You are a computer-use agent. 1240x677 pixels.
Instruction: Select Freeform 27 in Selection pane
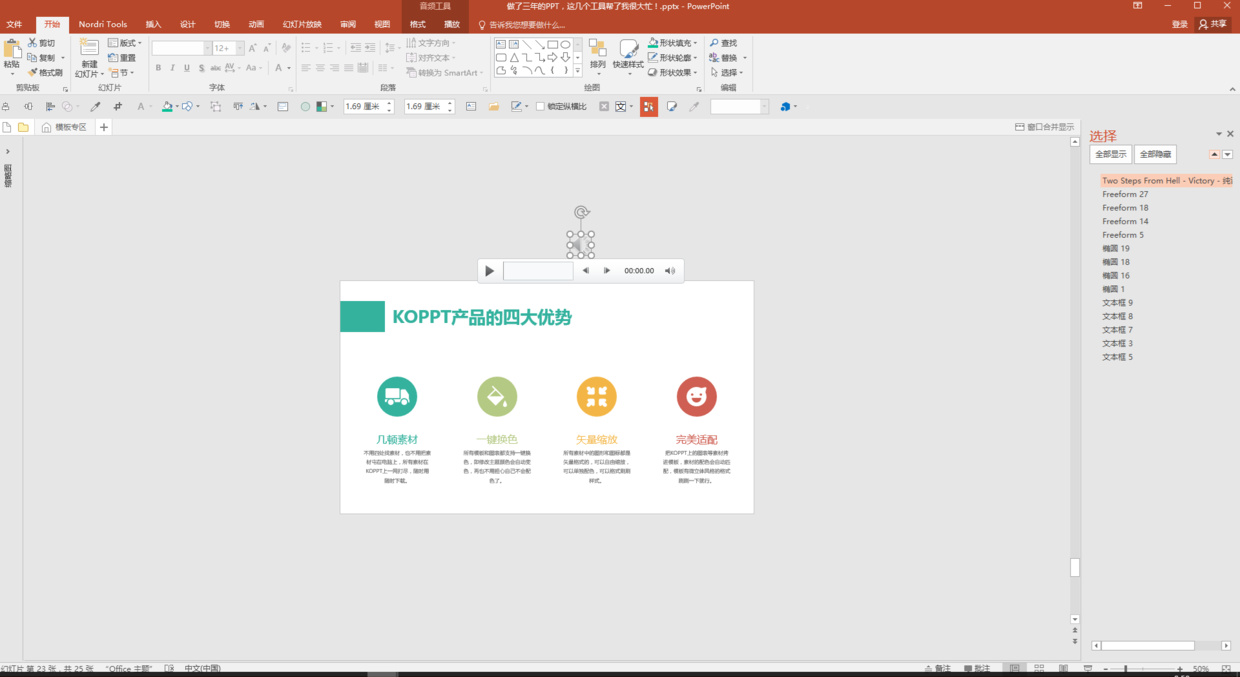pyautogui.click(x=1125, y=194)
